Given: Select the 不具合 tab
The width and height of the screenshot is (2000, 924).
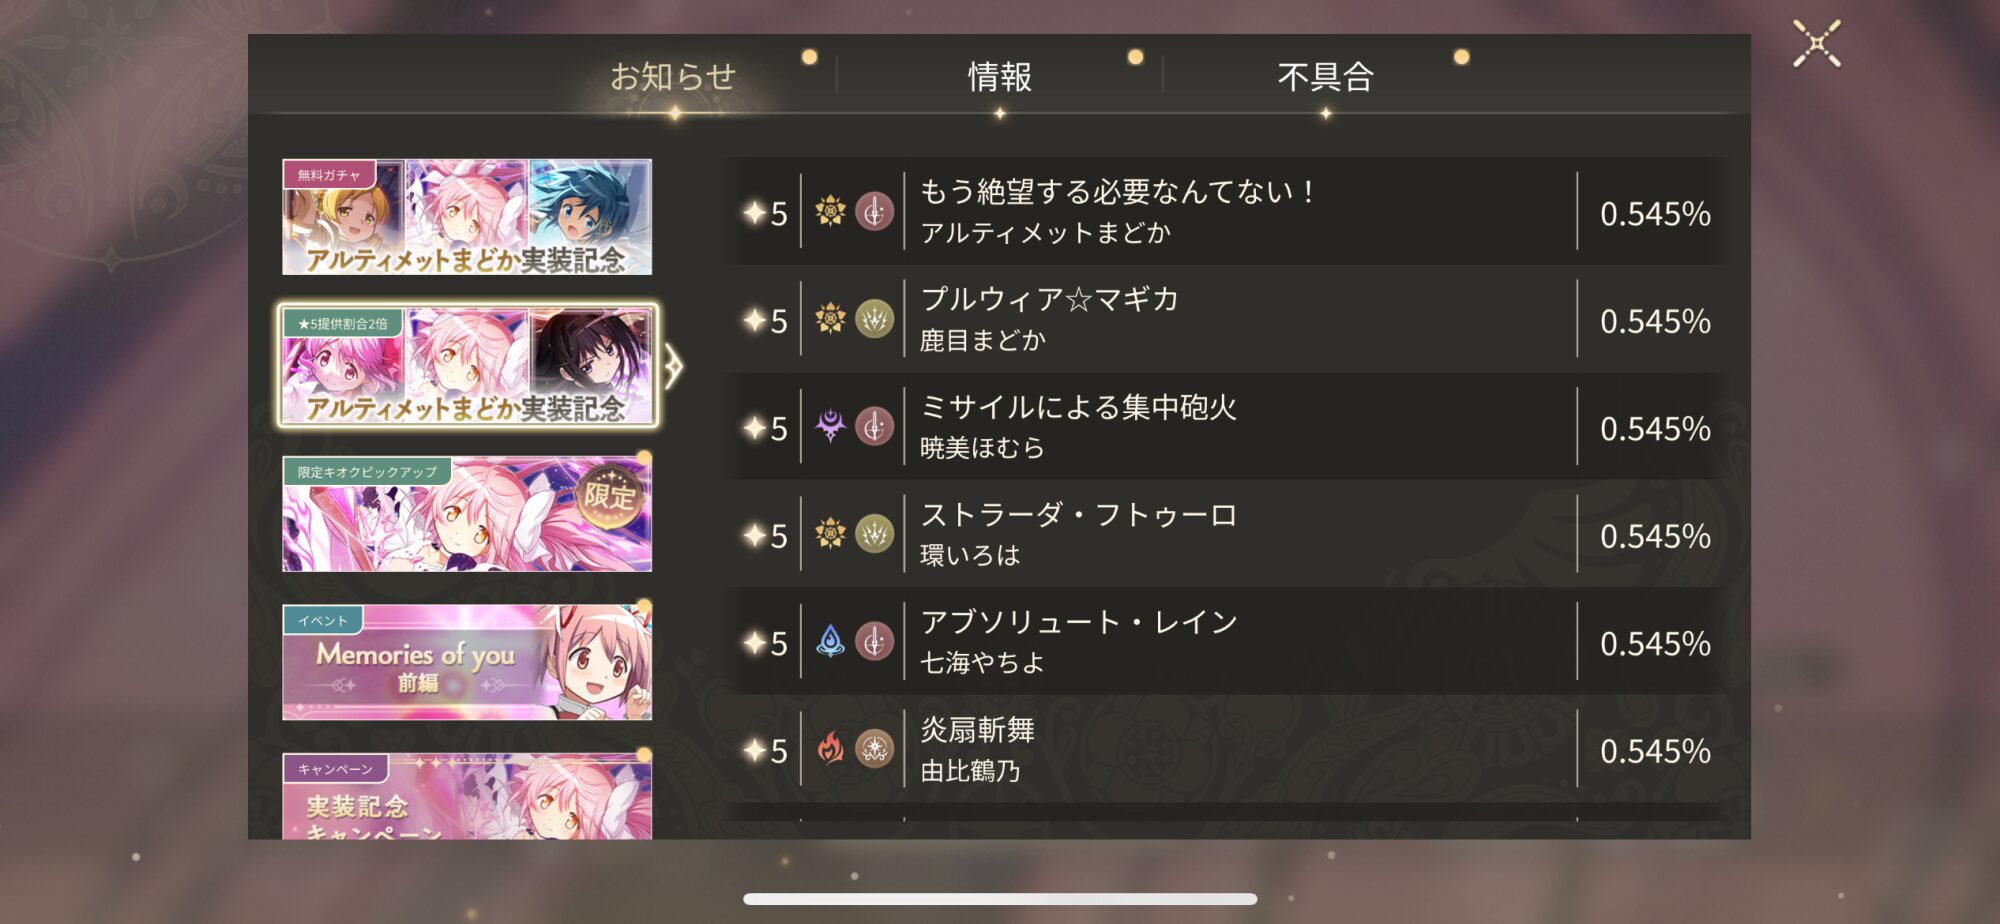Looking at the screenshot, I should point(1325,77).
